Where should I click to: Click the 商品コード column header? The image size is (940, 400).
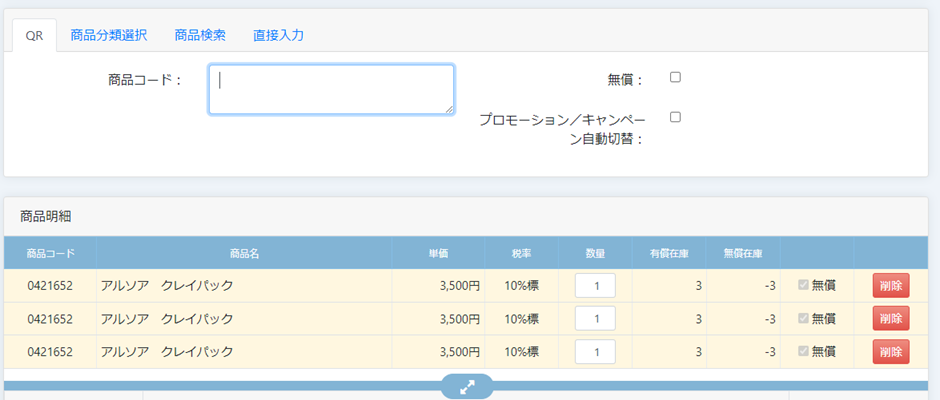click(50, 253)
